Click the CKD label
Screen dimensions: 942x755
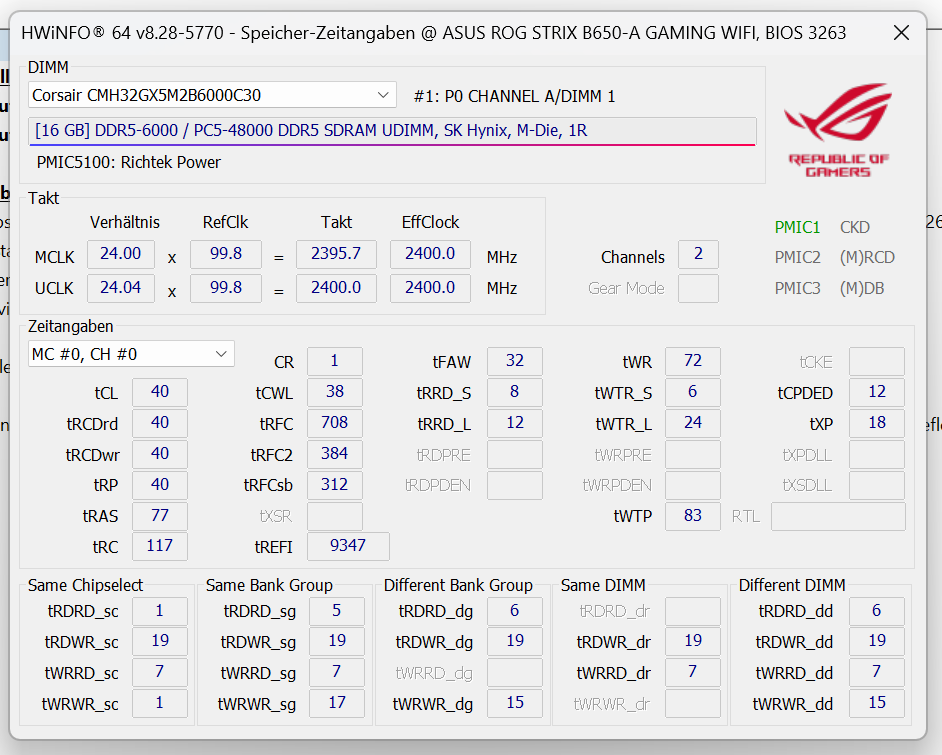[x=854, y=227]
